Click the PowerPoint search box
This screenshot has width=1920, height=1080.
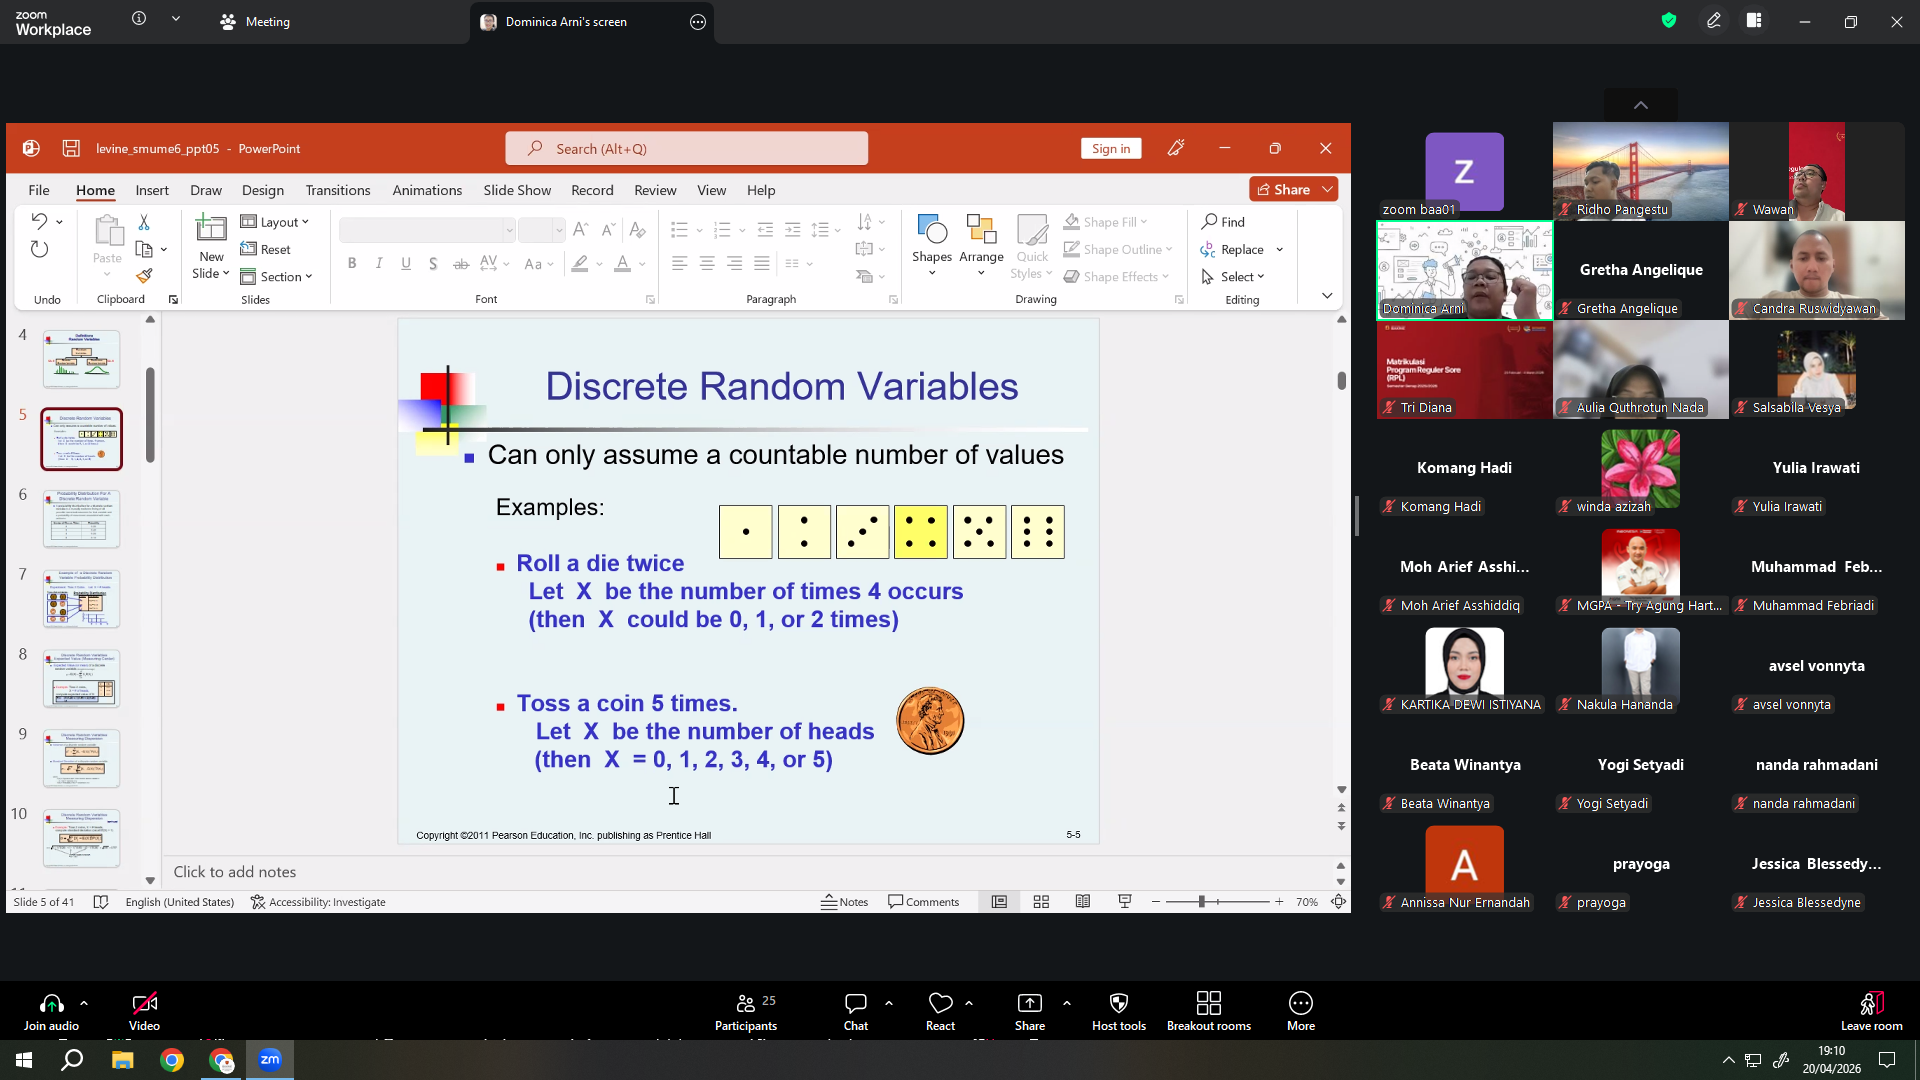click(687, 148)
